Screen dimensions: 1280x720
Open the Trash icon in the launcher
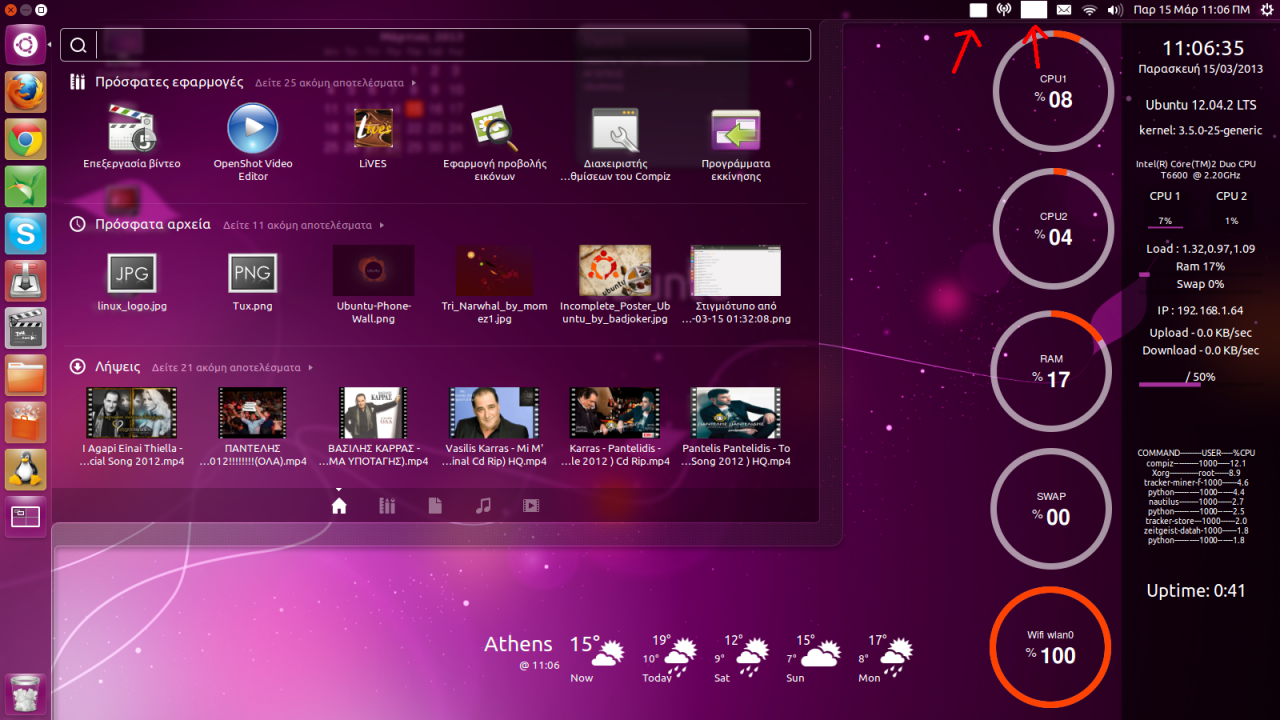(x=26, y=692)
